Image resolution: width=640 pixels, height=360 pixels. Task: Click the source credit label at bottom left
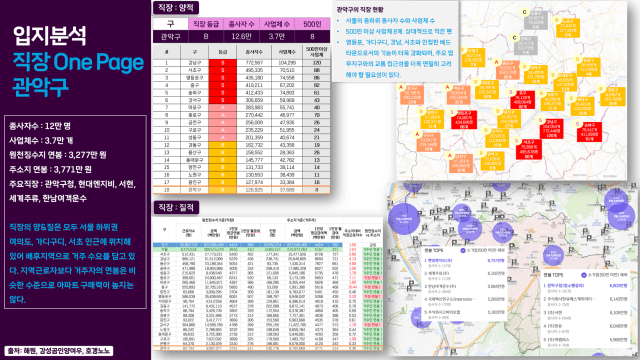(x=59, y=351)
